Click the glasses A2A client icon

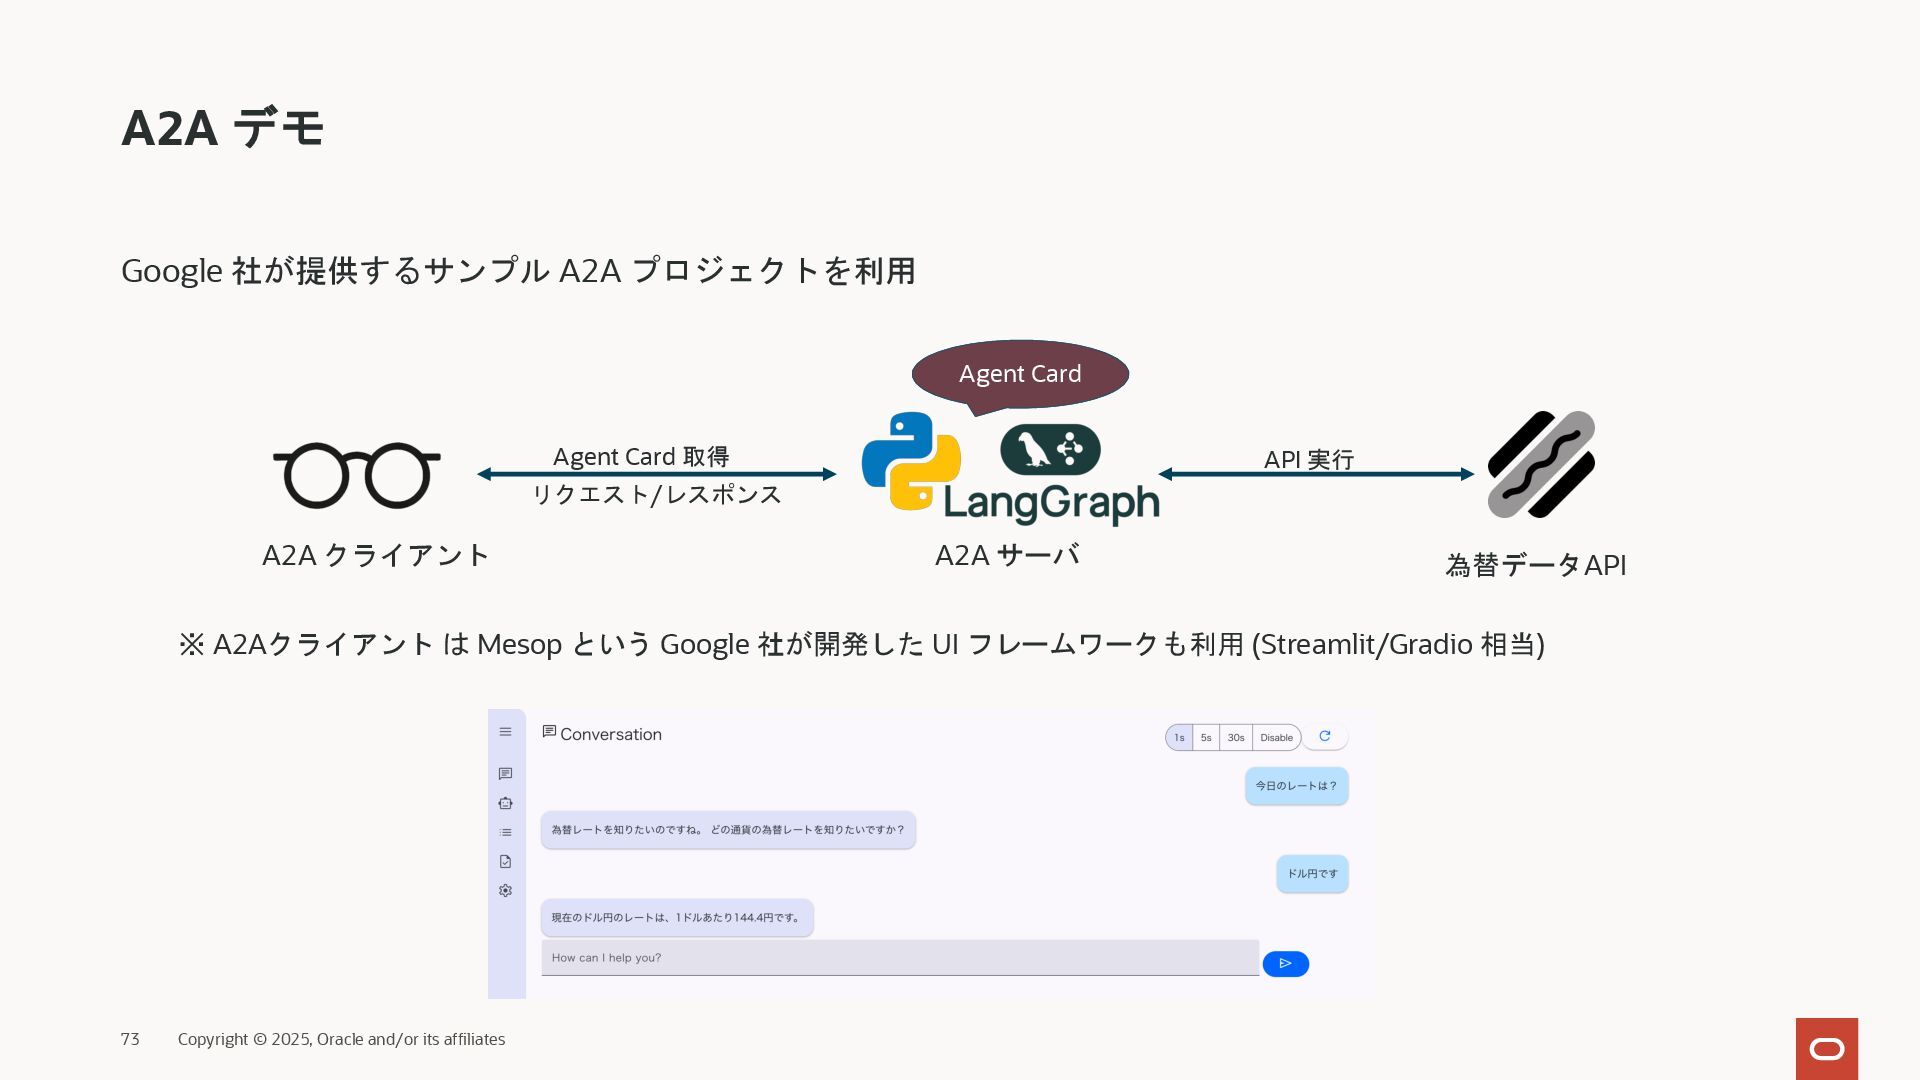[x=357, y=475]
